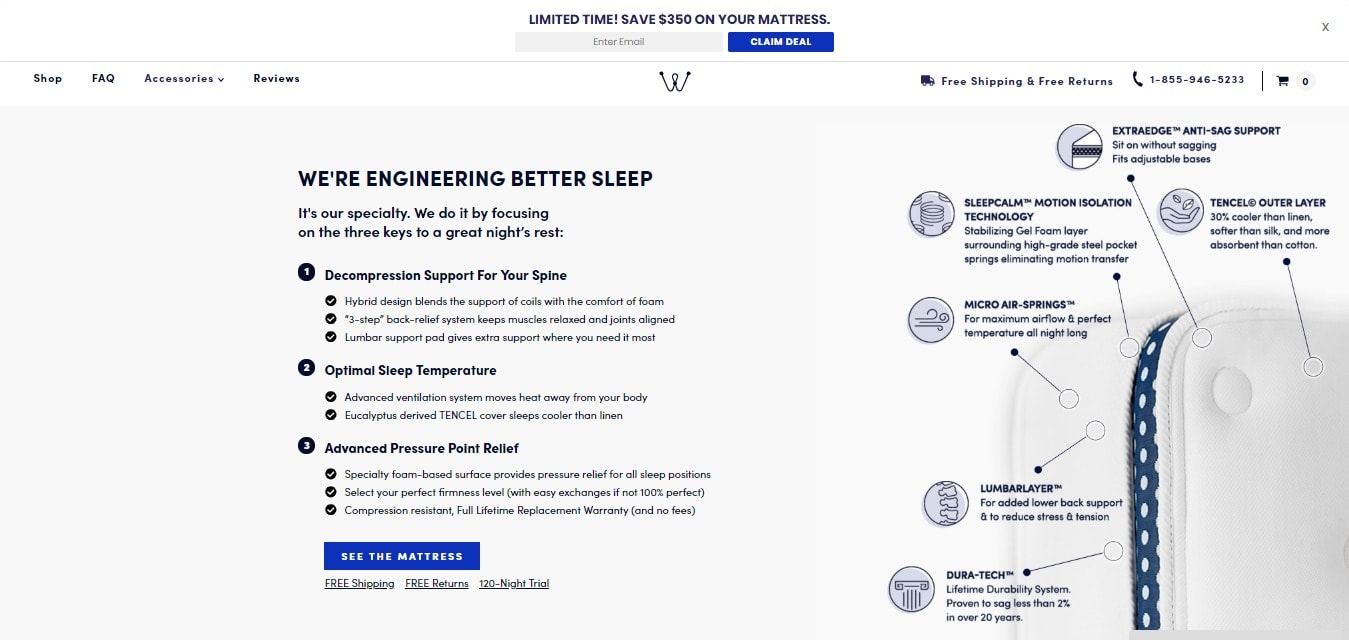The image size is (1349, 640).
Task: Open the FREE Returns link
Action: (x=437, y=583)
